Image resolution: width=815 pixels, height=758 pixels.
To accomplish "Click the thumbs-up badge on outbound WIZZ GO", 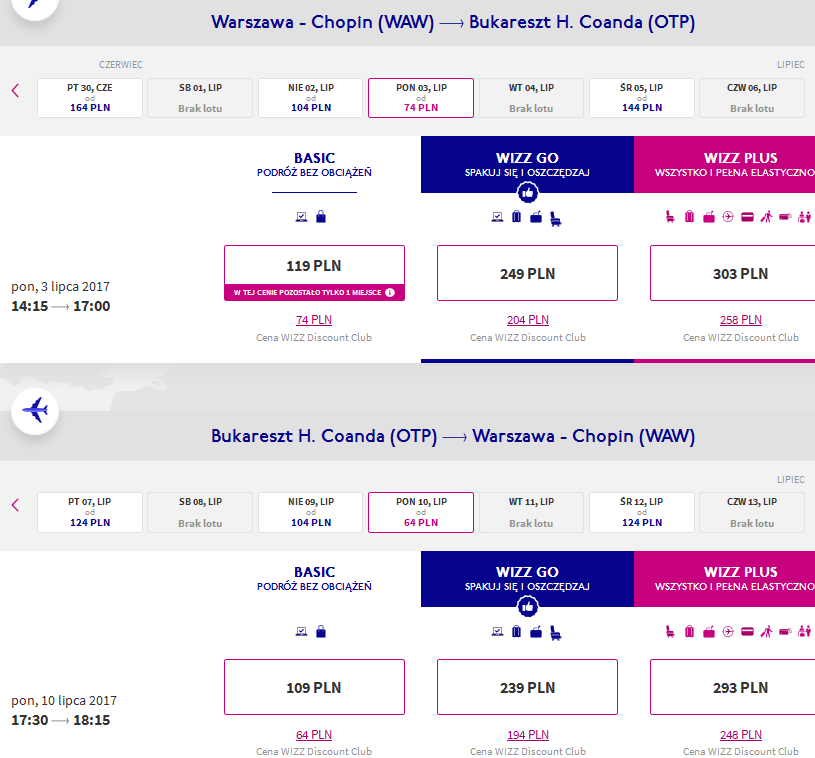I will [528, 193].
